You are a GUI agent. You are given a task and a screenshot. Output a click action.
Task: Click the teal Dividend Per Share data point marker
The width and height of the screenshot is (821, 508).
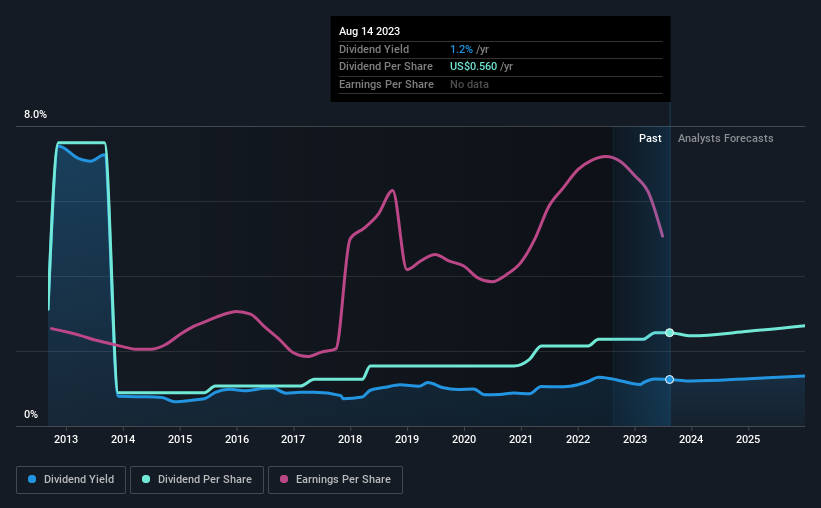click(x=669, y=333)
